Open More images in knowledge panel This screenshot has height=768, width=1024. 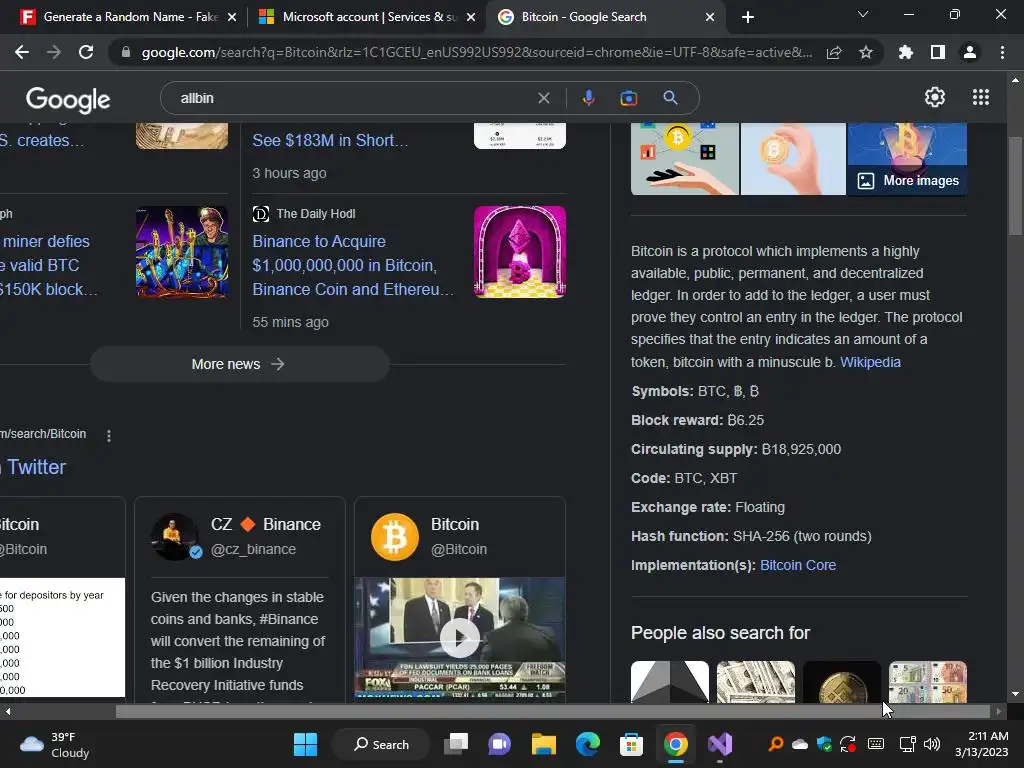[x=907, y=181]
